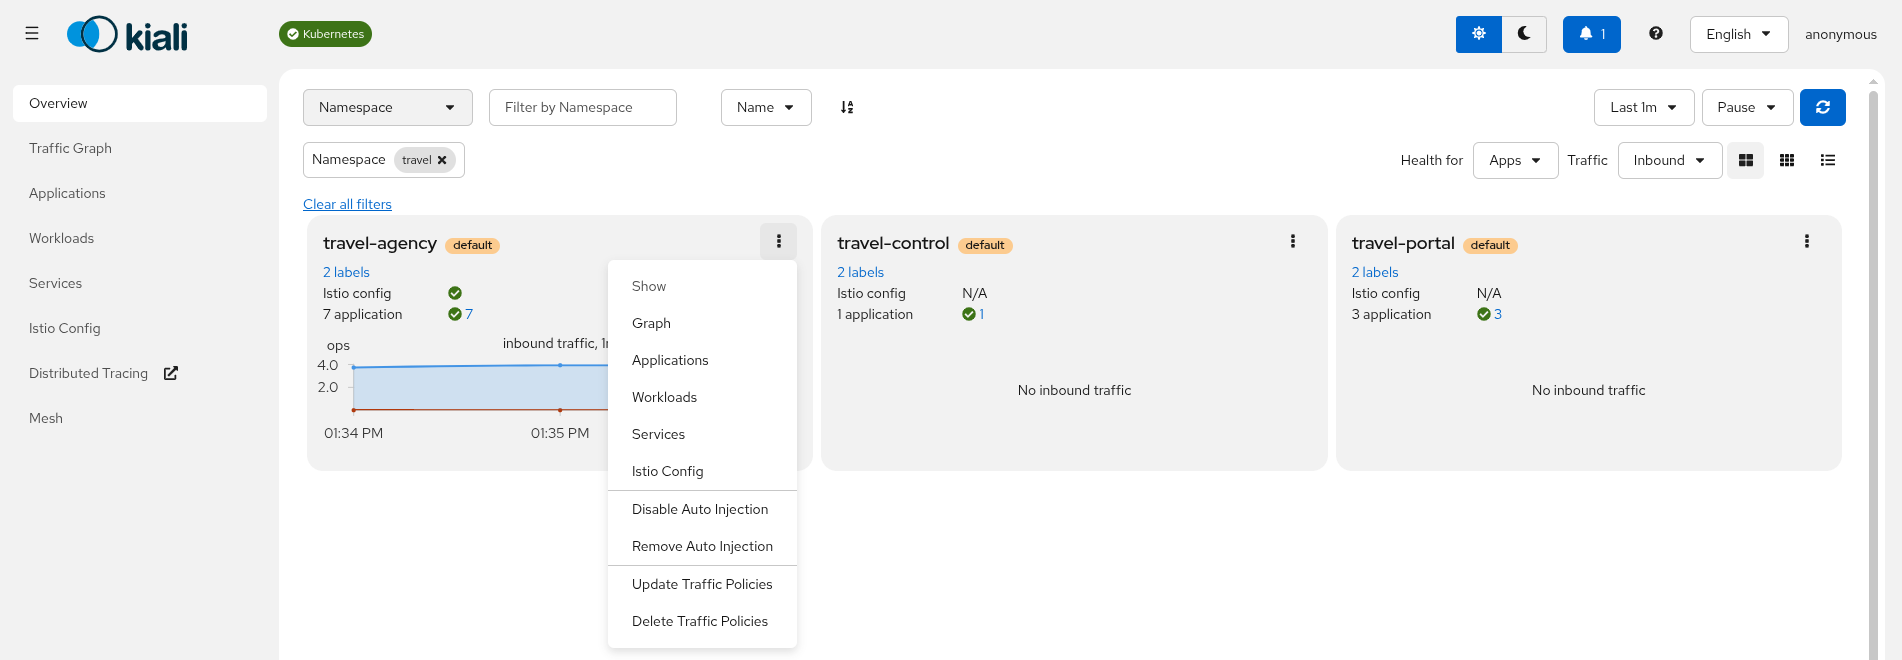Open 2 labels on travel-agency card
This screenshot has height=660, width=1902.
coord(346,272)
